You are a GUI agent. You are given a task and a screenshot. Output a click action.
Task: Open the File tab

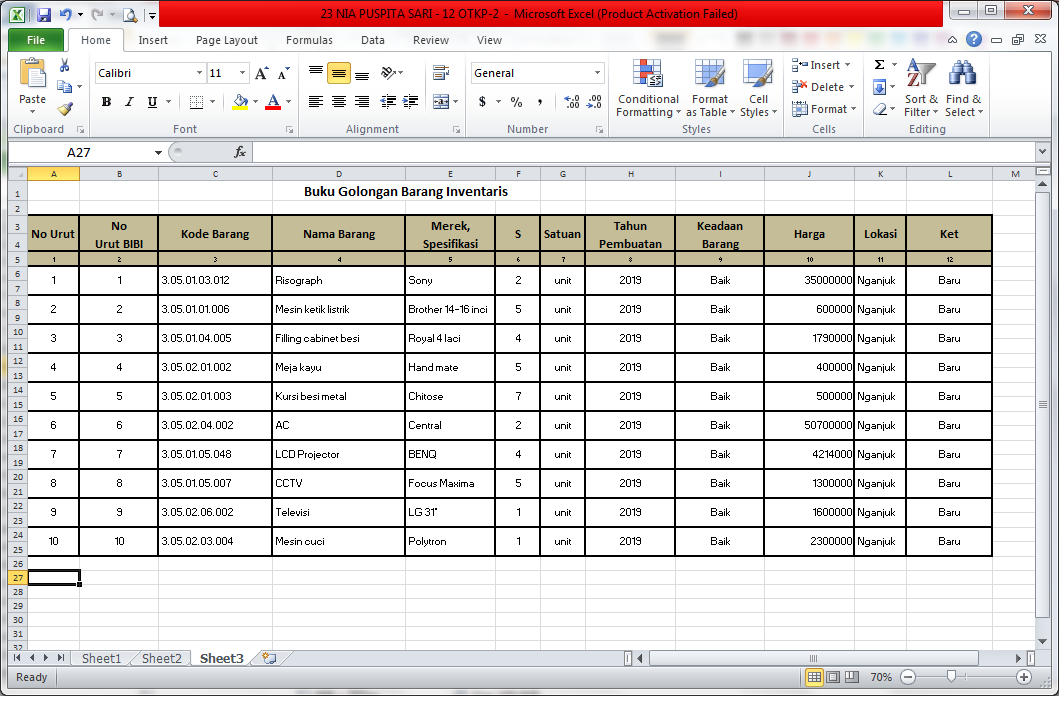coord(36,40)
